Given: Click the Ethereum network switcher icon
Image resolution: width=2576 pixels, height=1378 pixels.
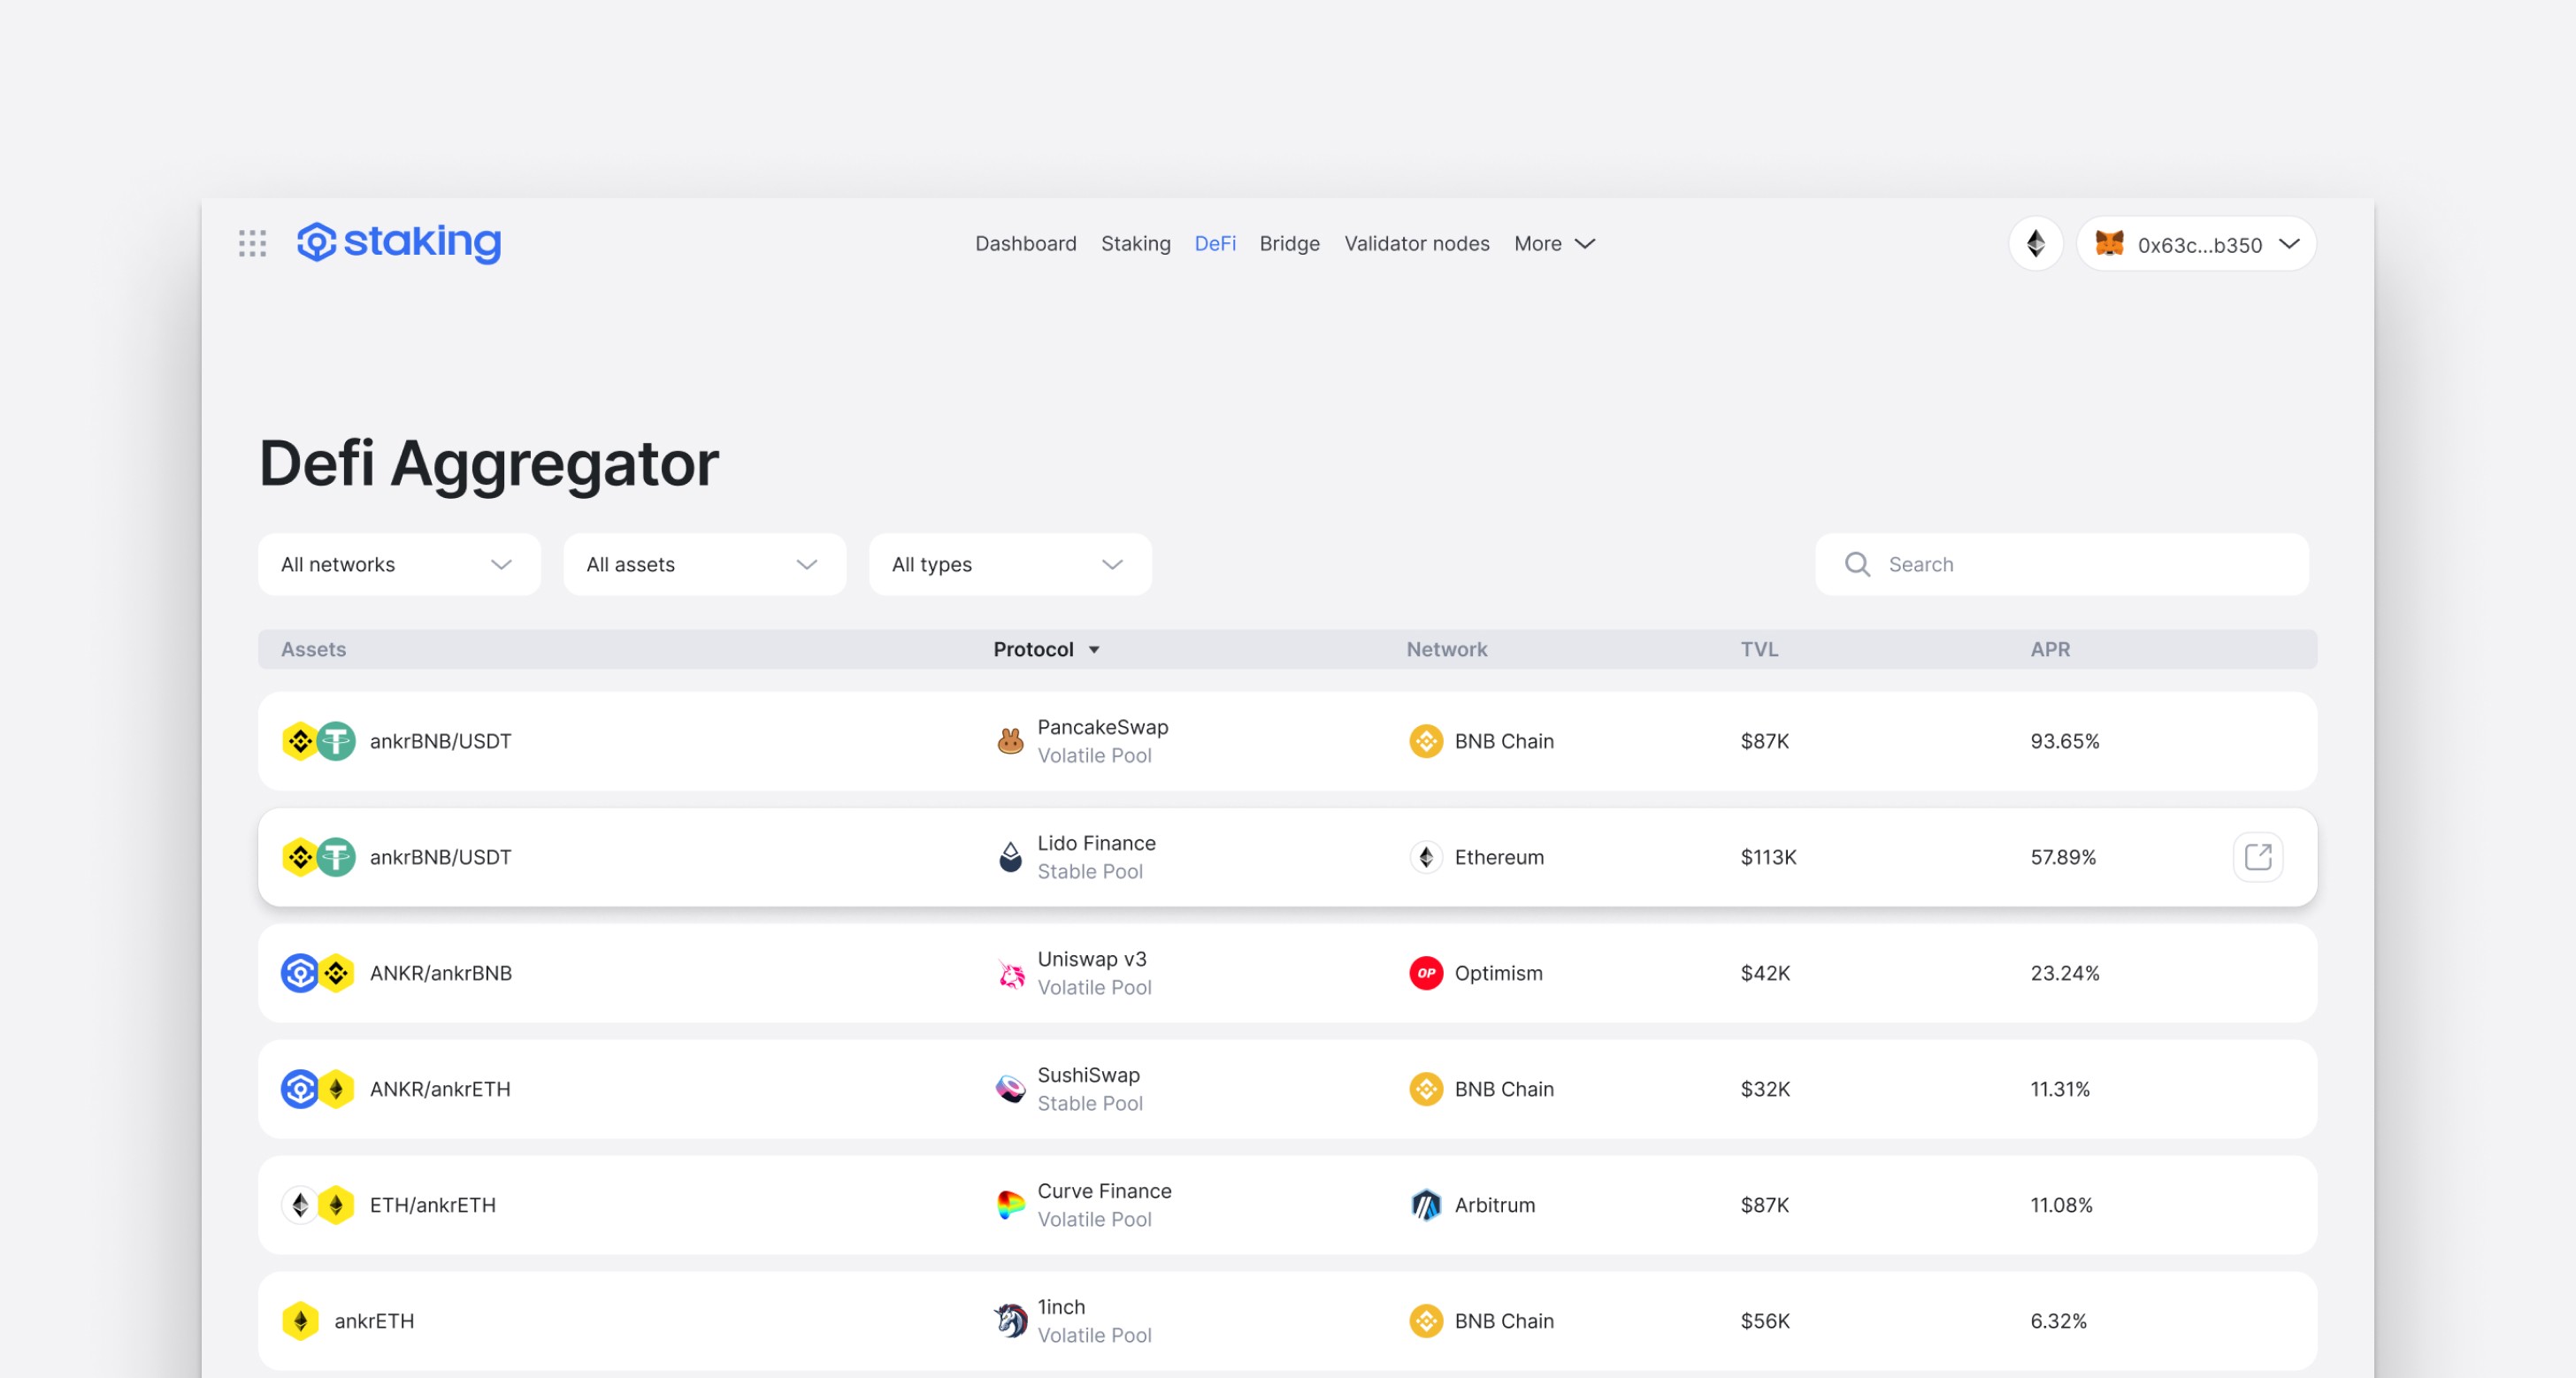Looking at the screenshot, I should (2035, 243).
